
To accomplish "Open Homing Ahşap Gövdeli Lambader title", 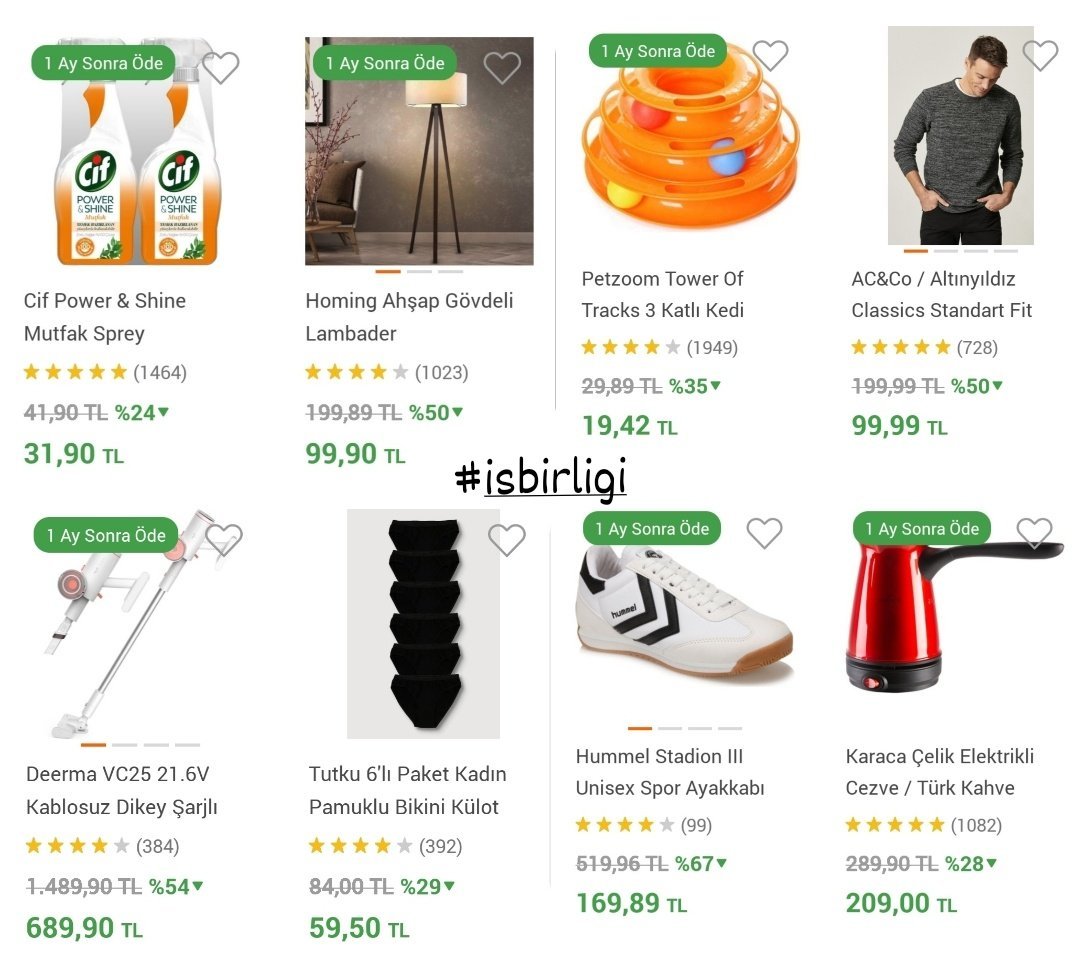I will 409,317.
